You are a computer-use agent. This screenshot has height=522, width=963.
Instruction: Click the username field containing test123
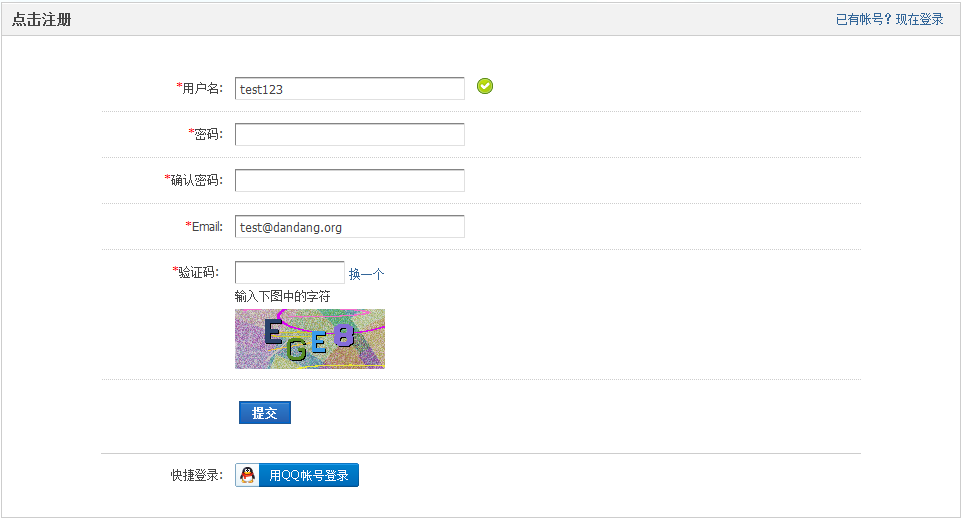349,88
